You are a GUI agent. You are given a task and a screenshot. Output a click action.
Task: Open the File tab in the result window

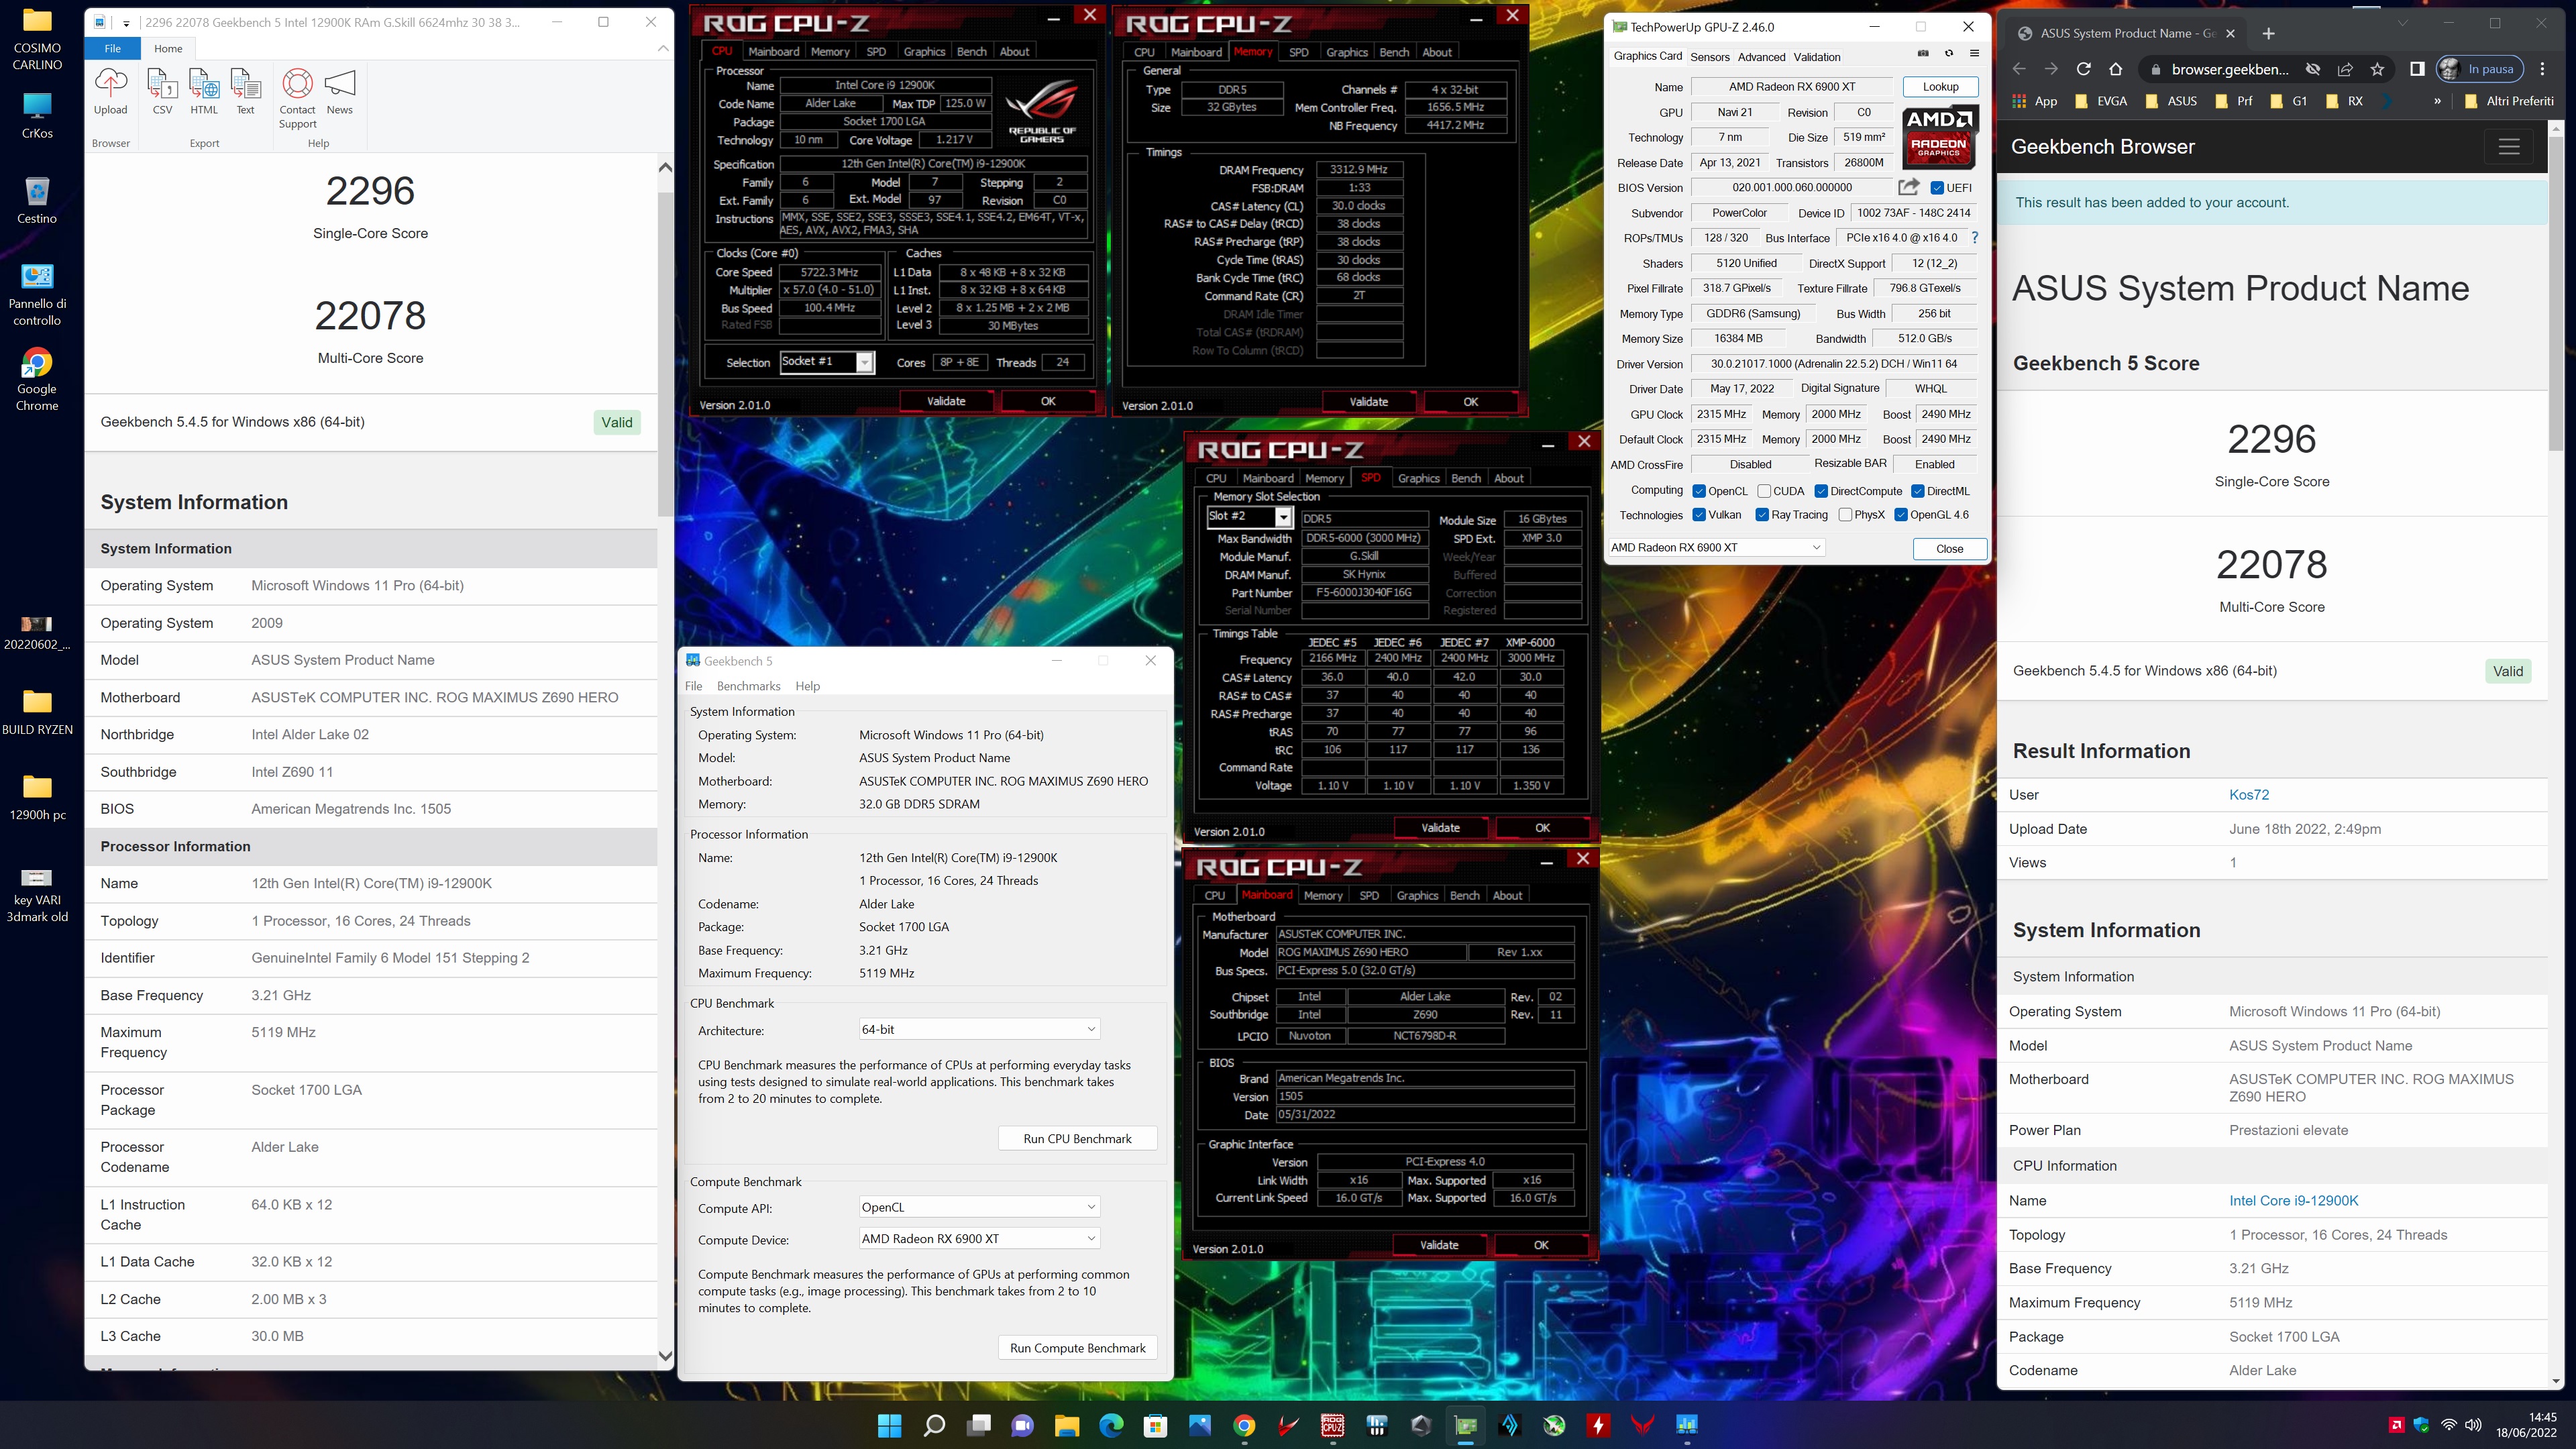tap(113, 48)
